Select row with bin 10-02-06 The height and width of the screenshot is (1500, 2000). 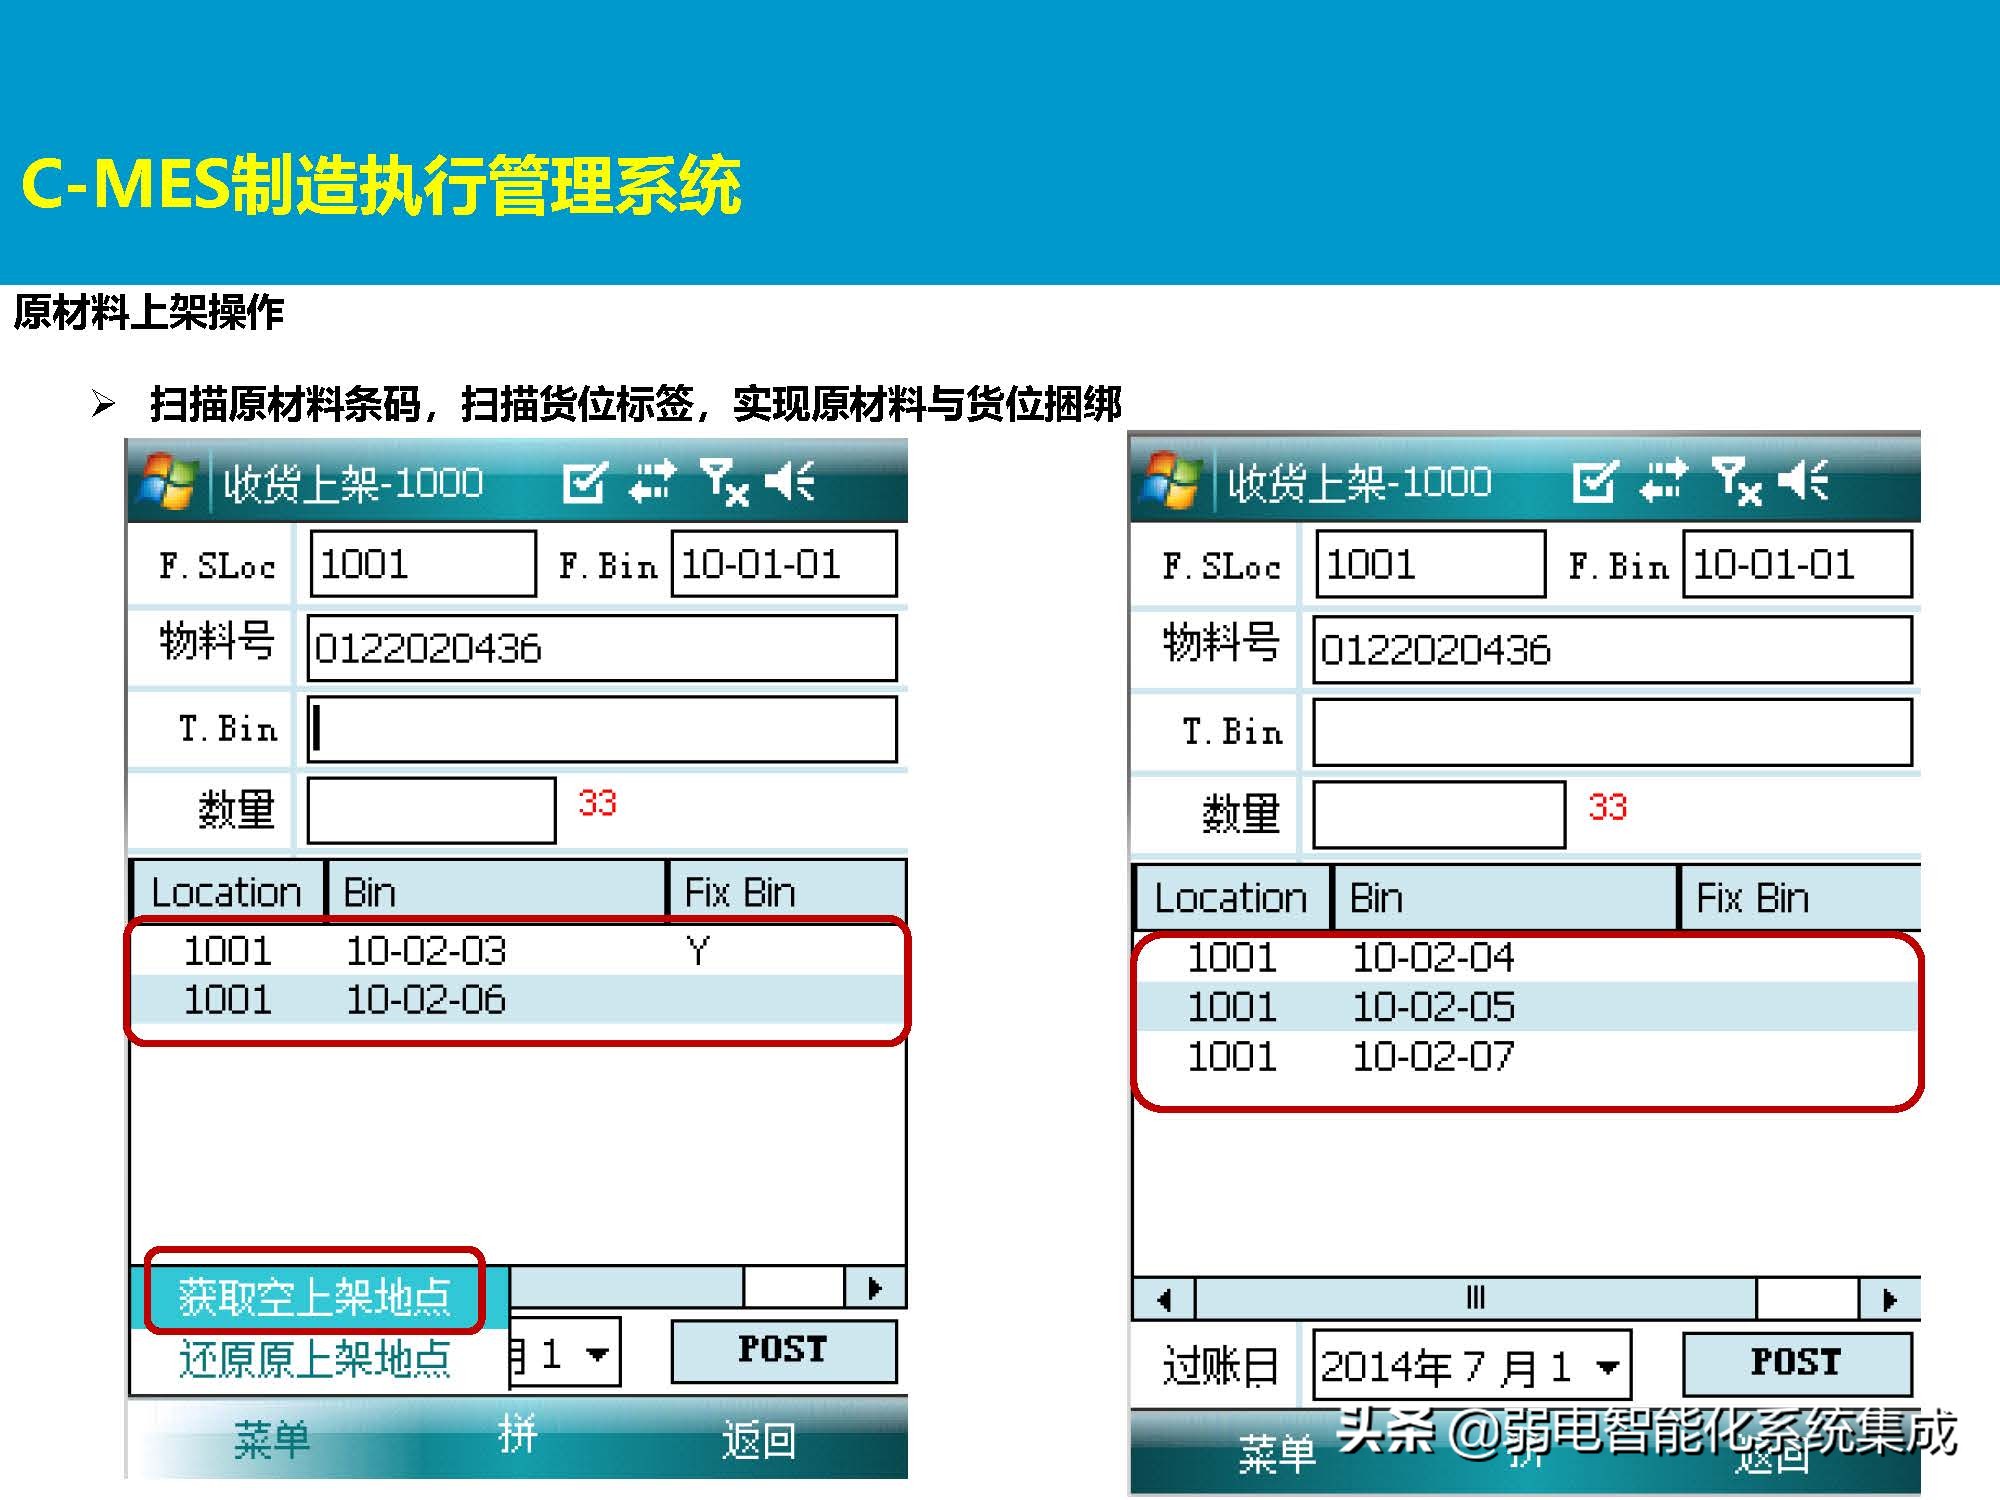point(518,999)
